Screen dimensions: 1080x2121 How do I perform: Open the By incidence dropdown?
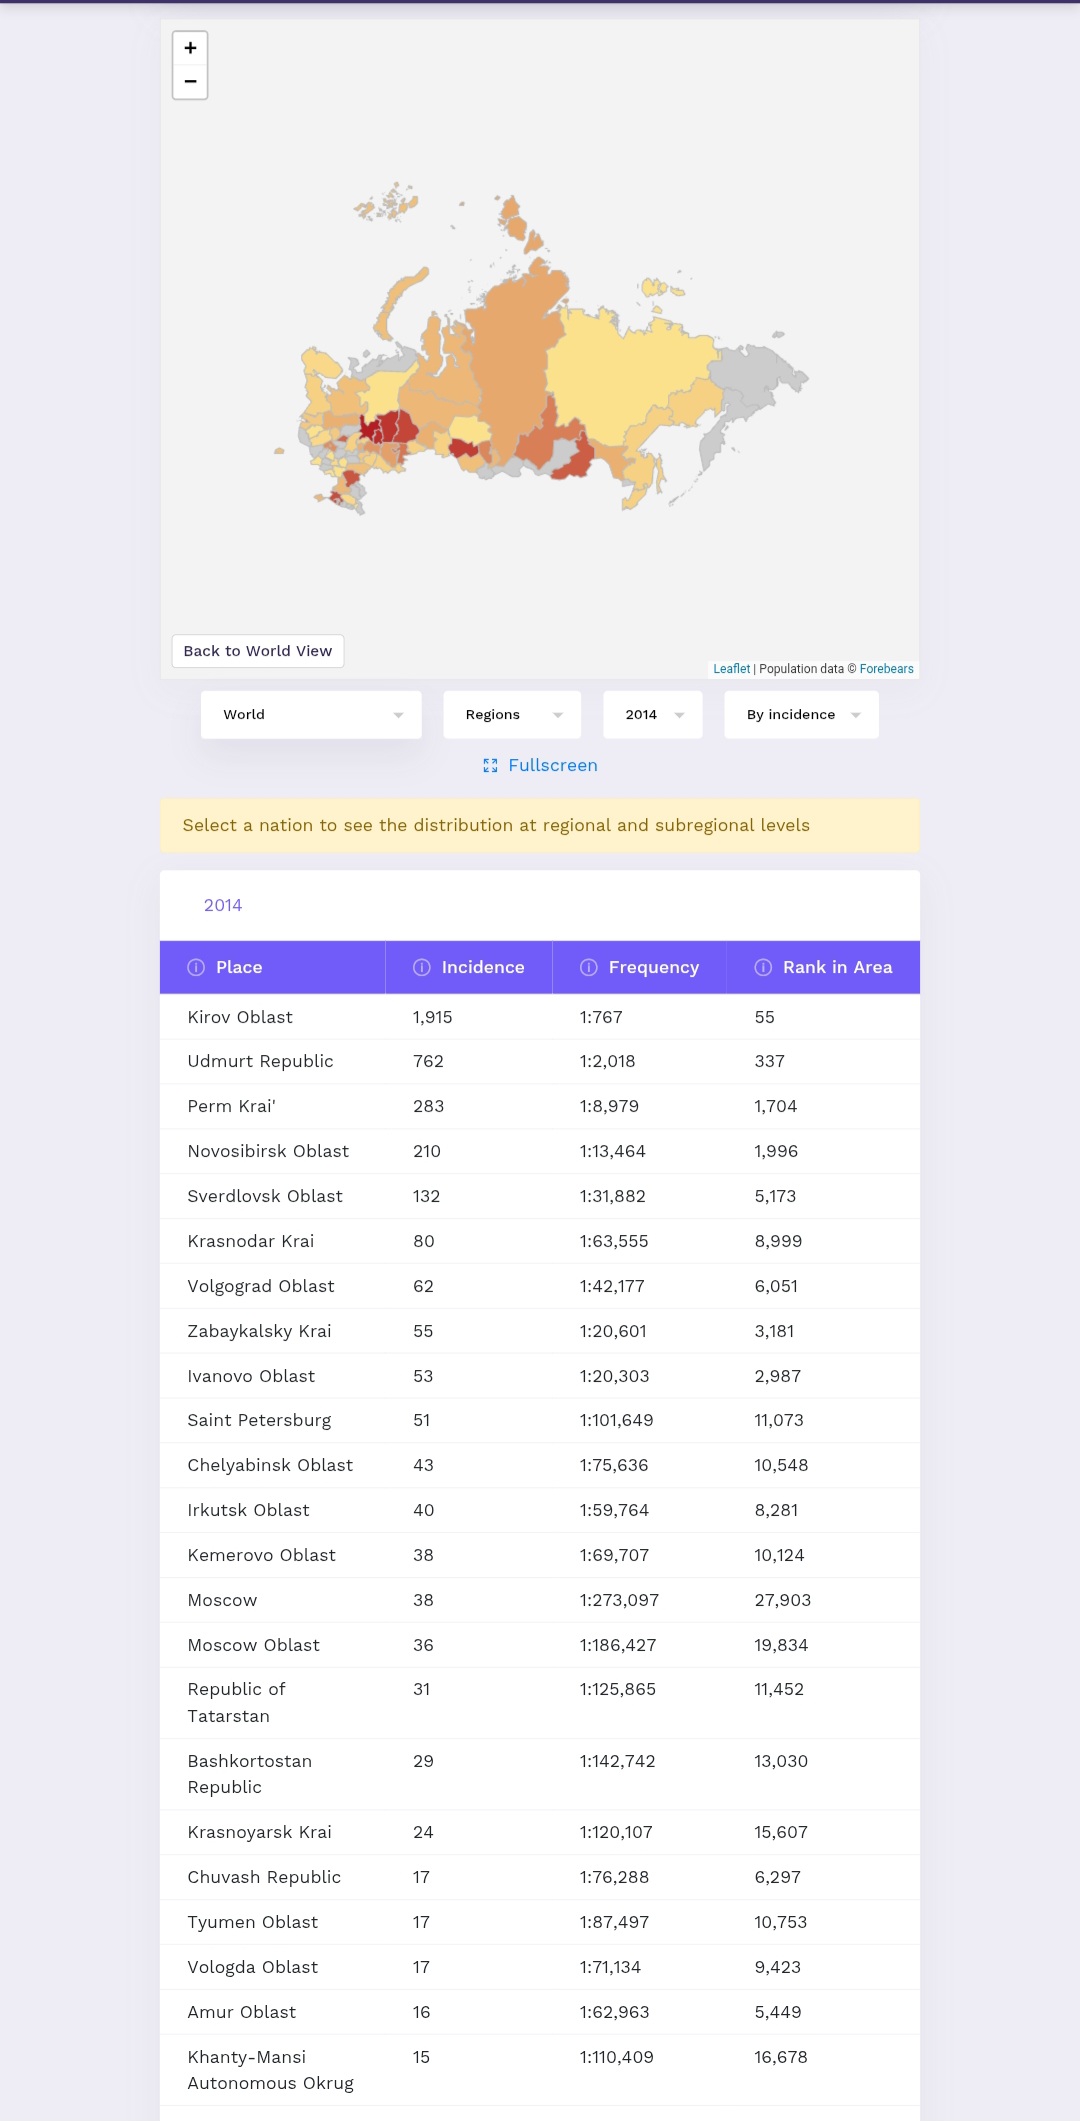[x=801, y=715]
